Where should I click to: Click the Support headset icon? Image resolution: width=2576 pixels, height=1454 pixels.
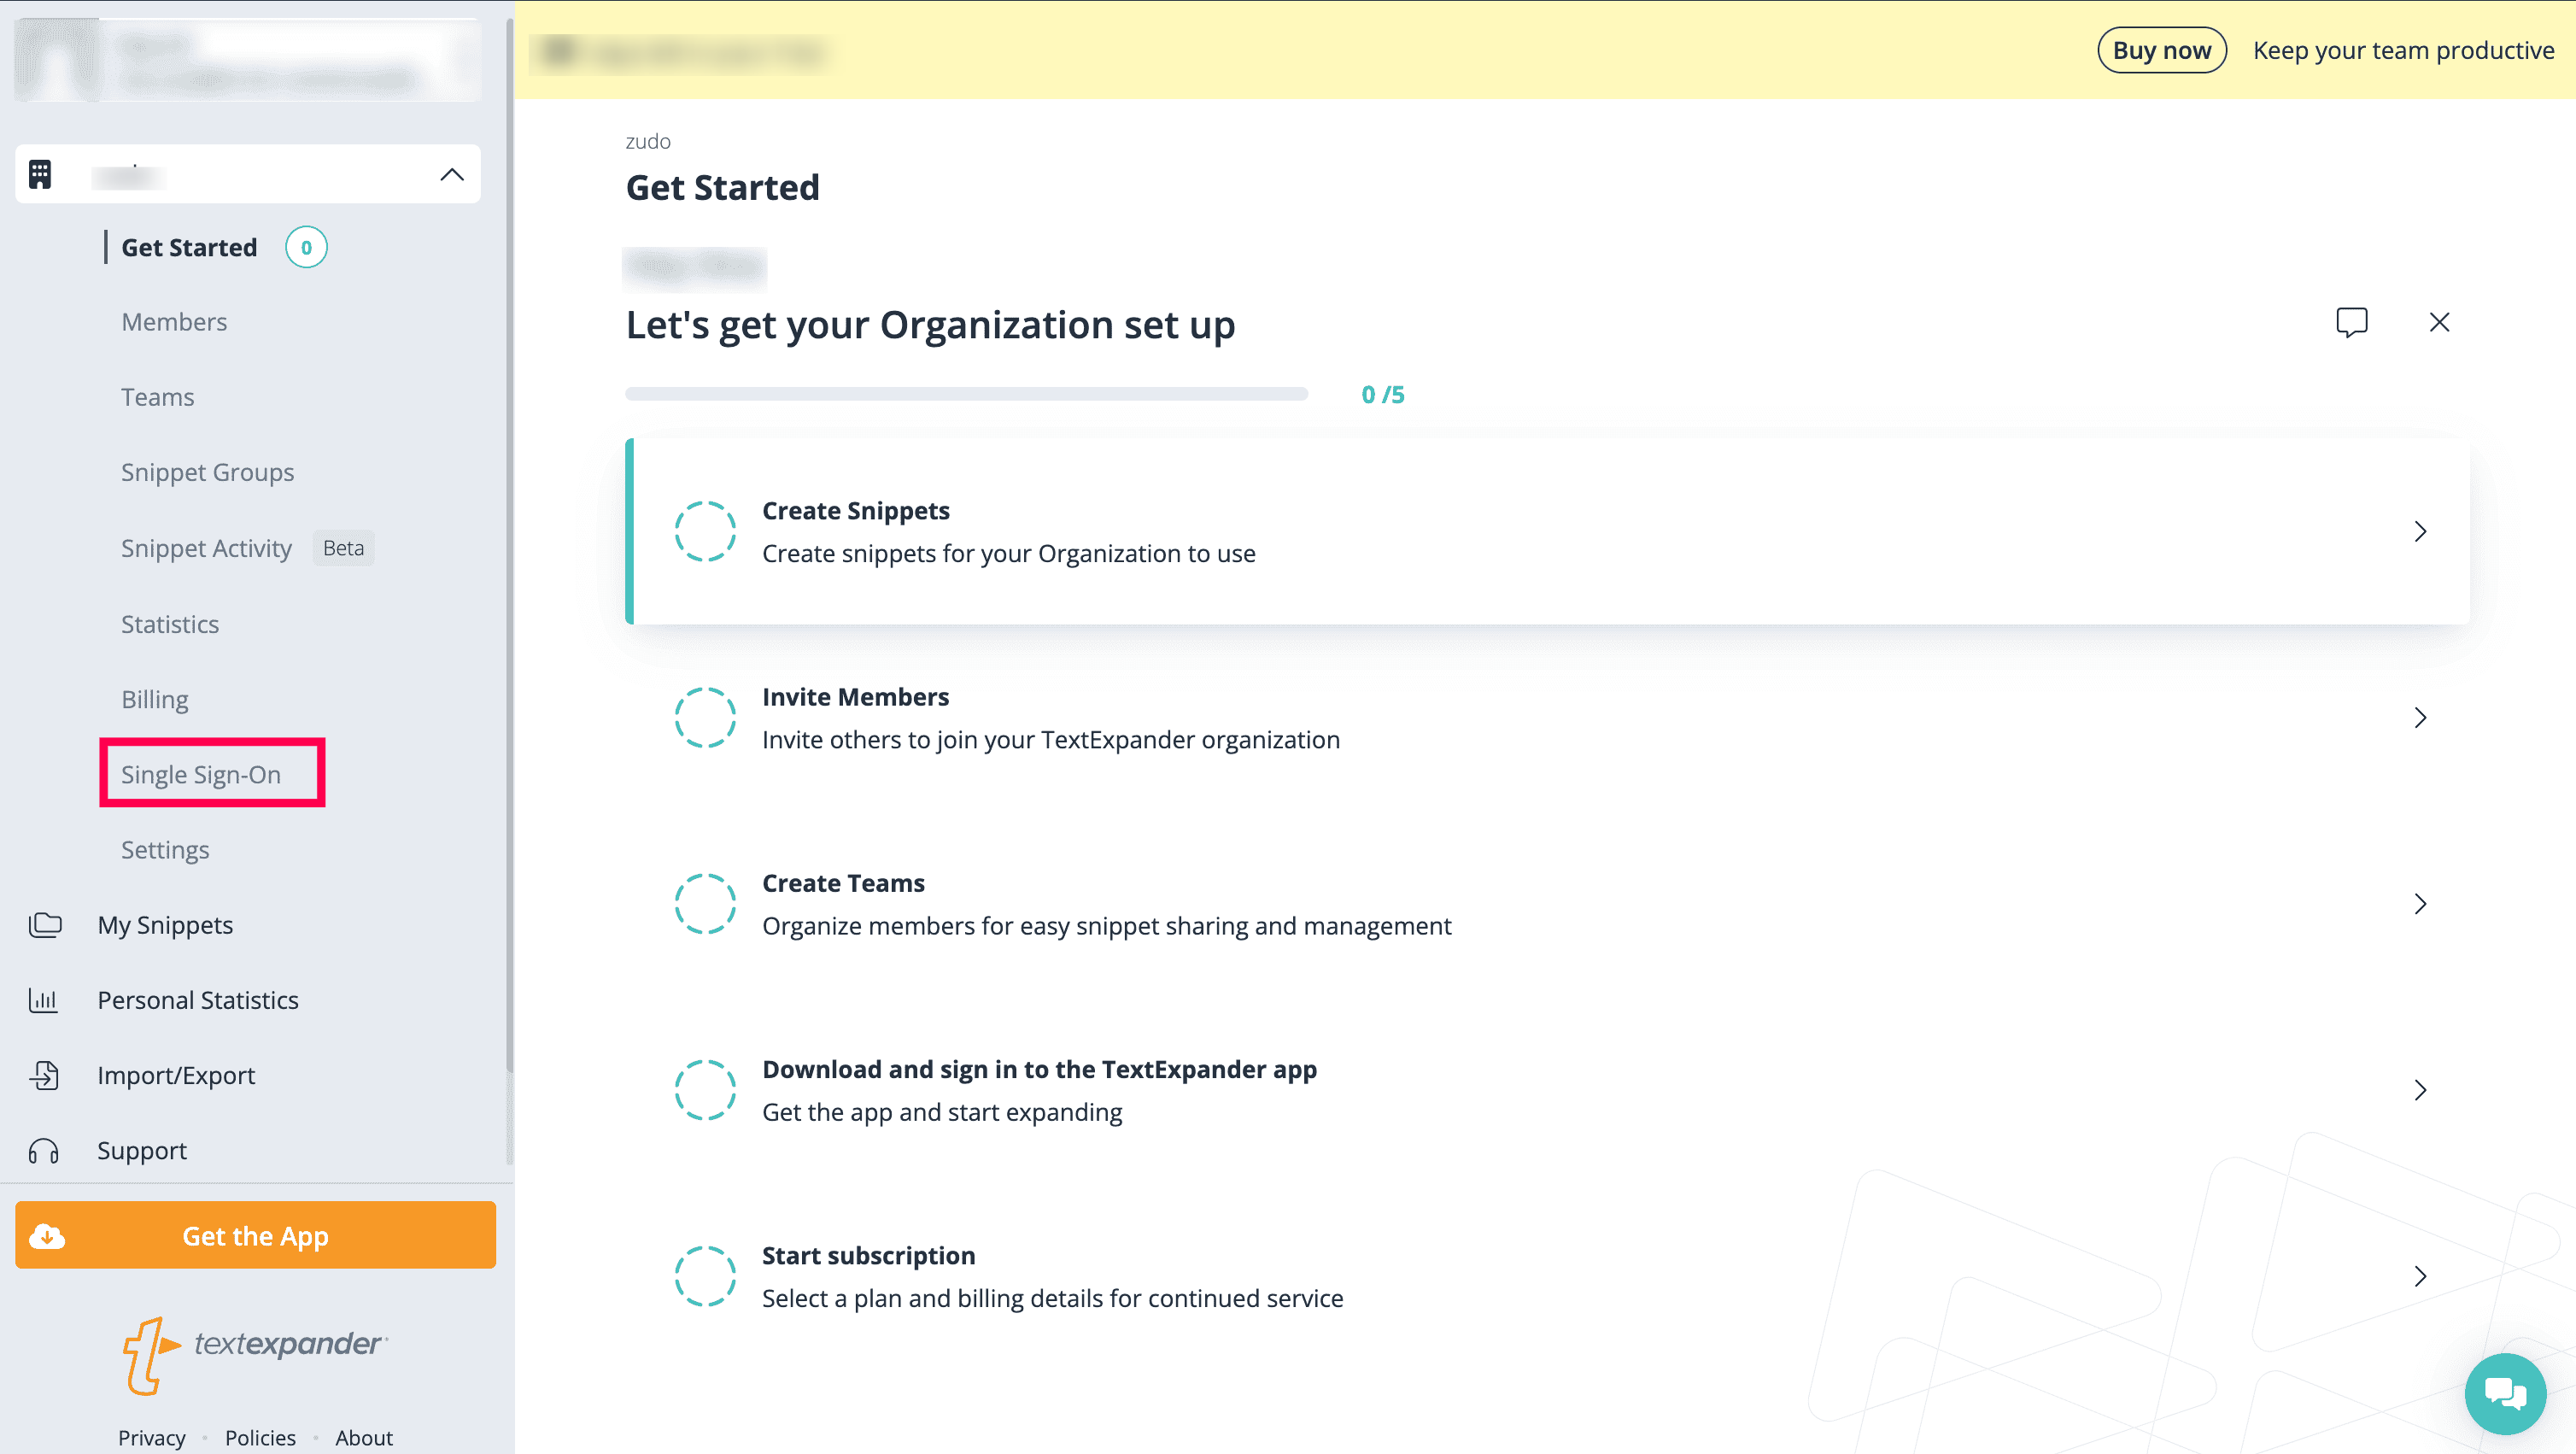point(43,1151)
